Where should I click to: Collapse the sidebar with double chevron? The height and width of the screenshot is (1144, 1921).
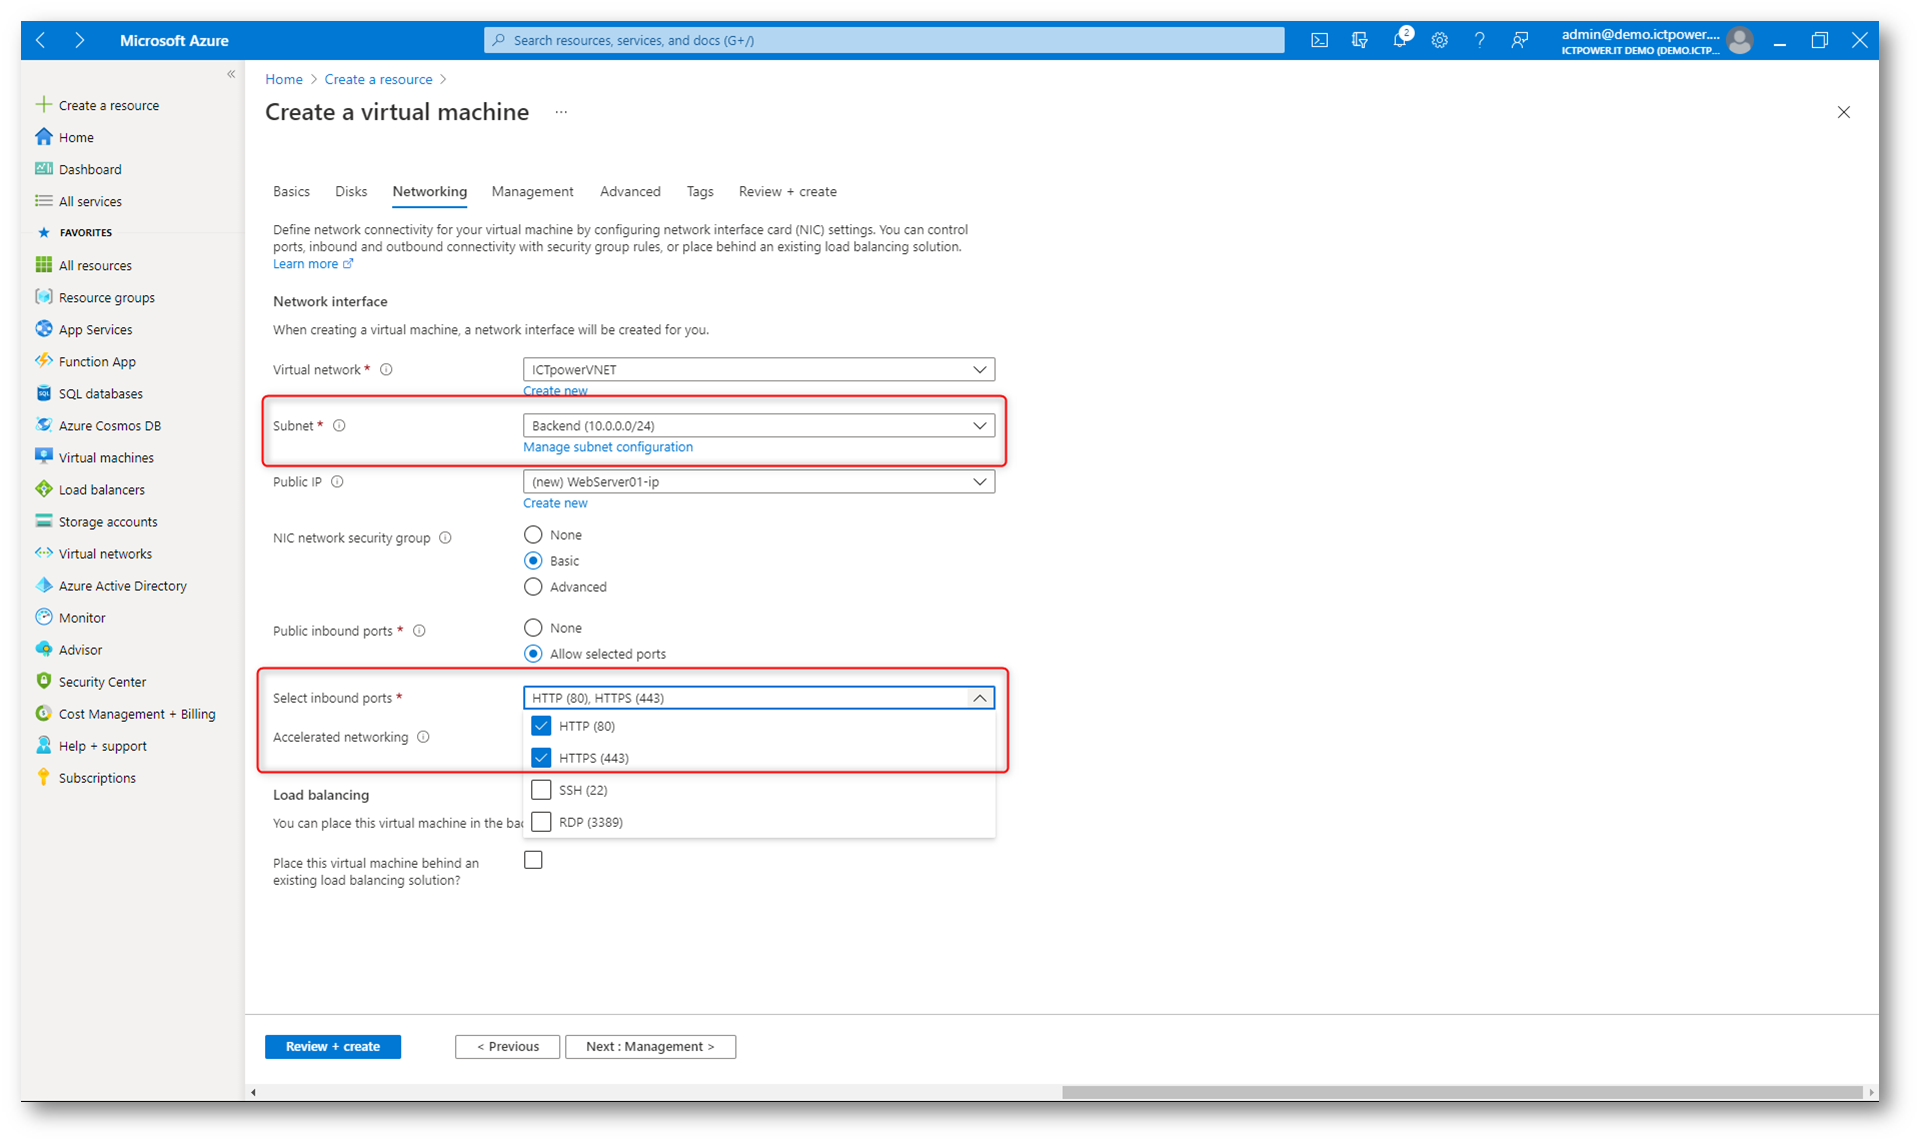tap(231, 74)
